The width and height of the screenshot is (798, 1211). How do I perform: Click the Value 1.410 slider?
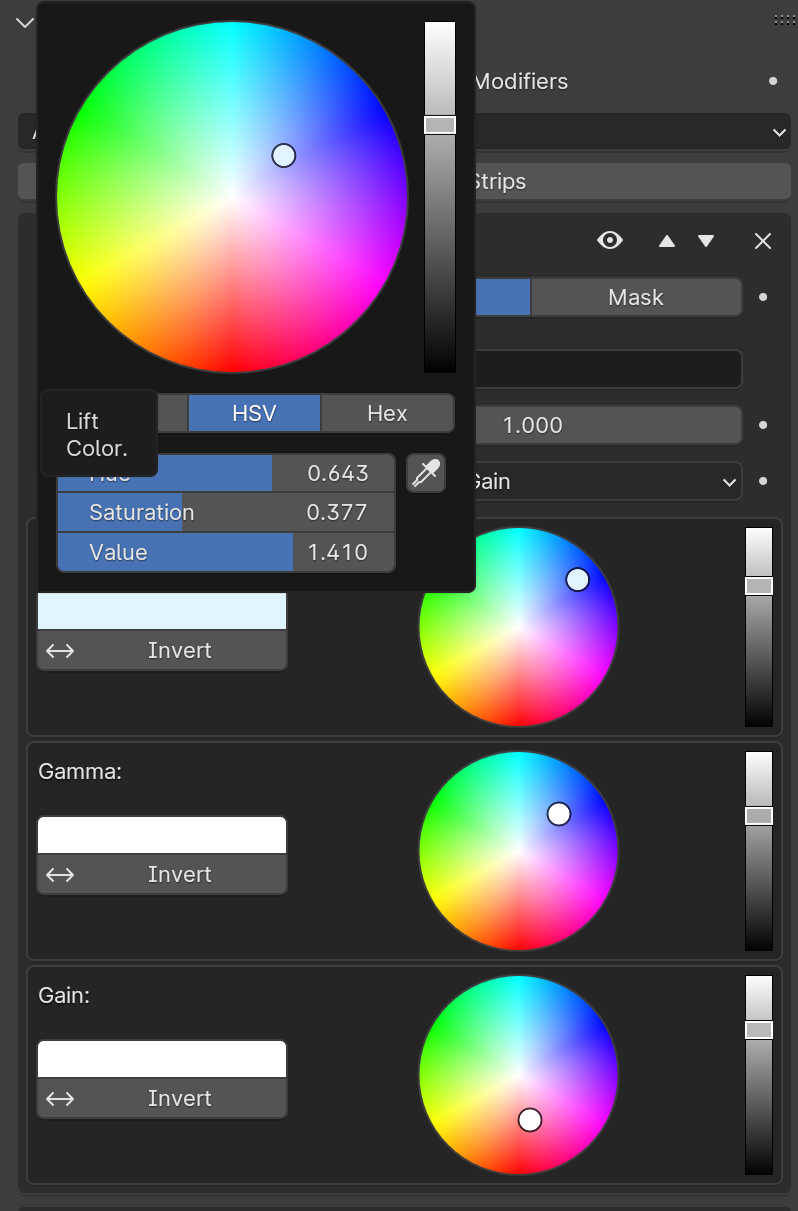(226, 552)
